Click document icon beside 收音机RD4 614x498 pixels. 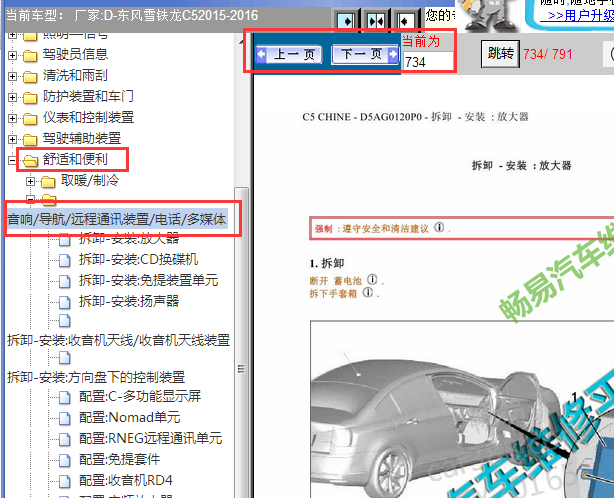pyautogui.click(x=65, y=482)
